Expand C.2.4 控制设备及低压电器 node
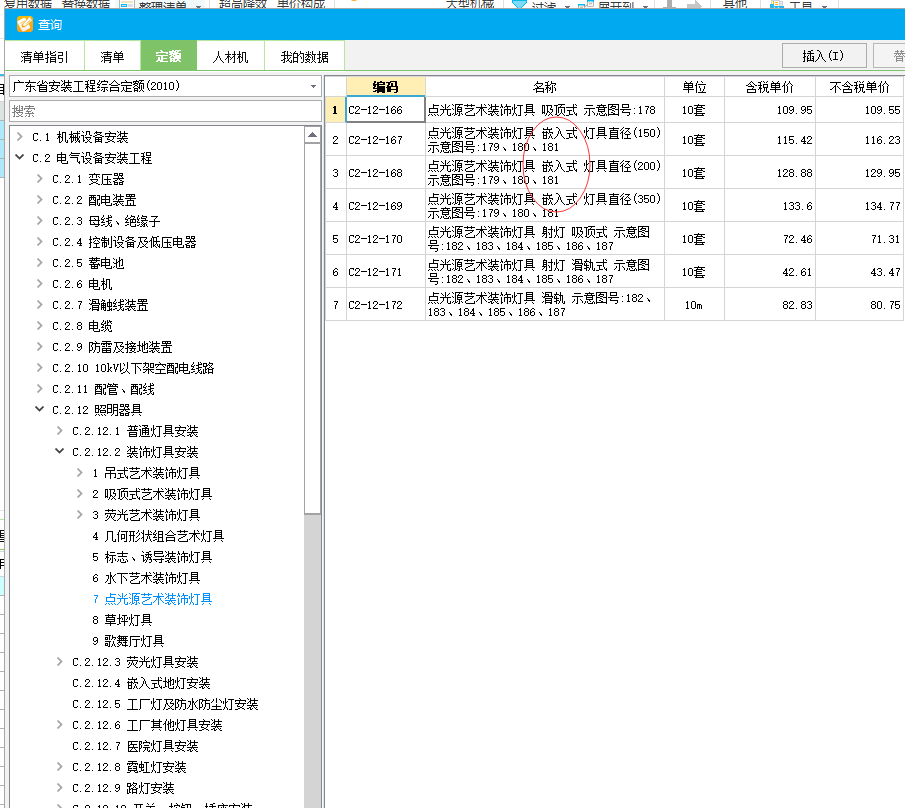Screen dimensions: 905x808 pyautogui.click(x=40, y=242)
